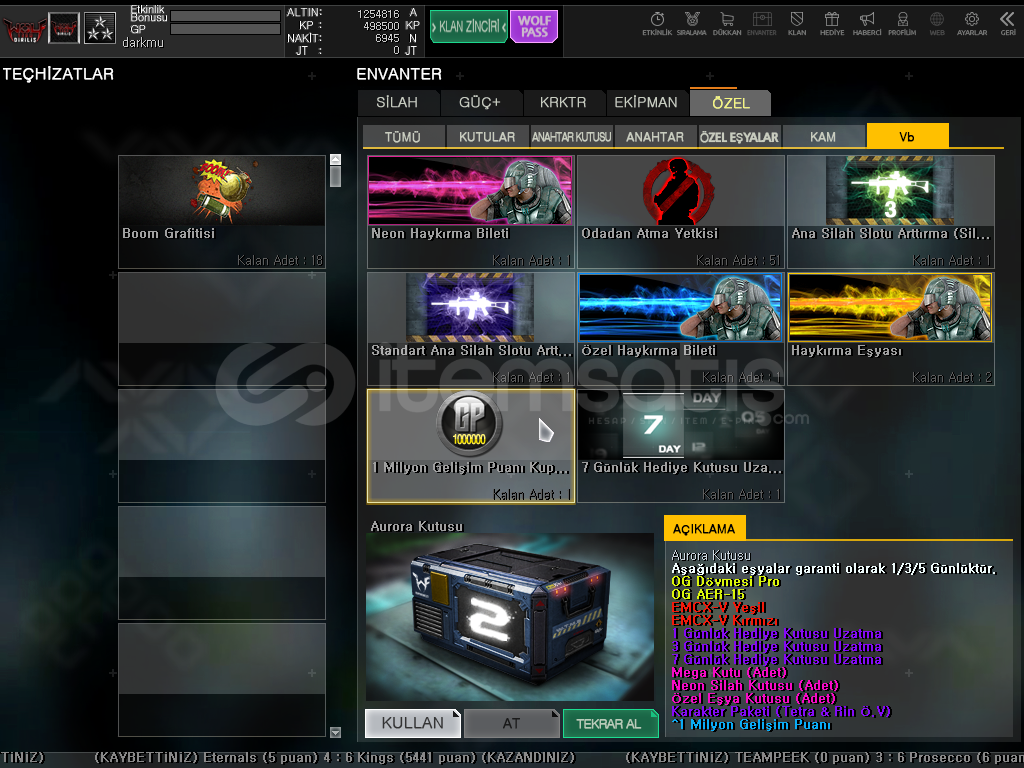Open the Dükkan shop cart icon
Image resolution: width=1024 pixels, height=768 pixels.
(x=727, y=24)
